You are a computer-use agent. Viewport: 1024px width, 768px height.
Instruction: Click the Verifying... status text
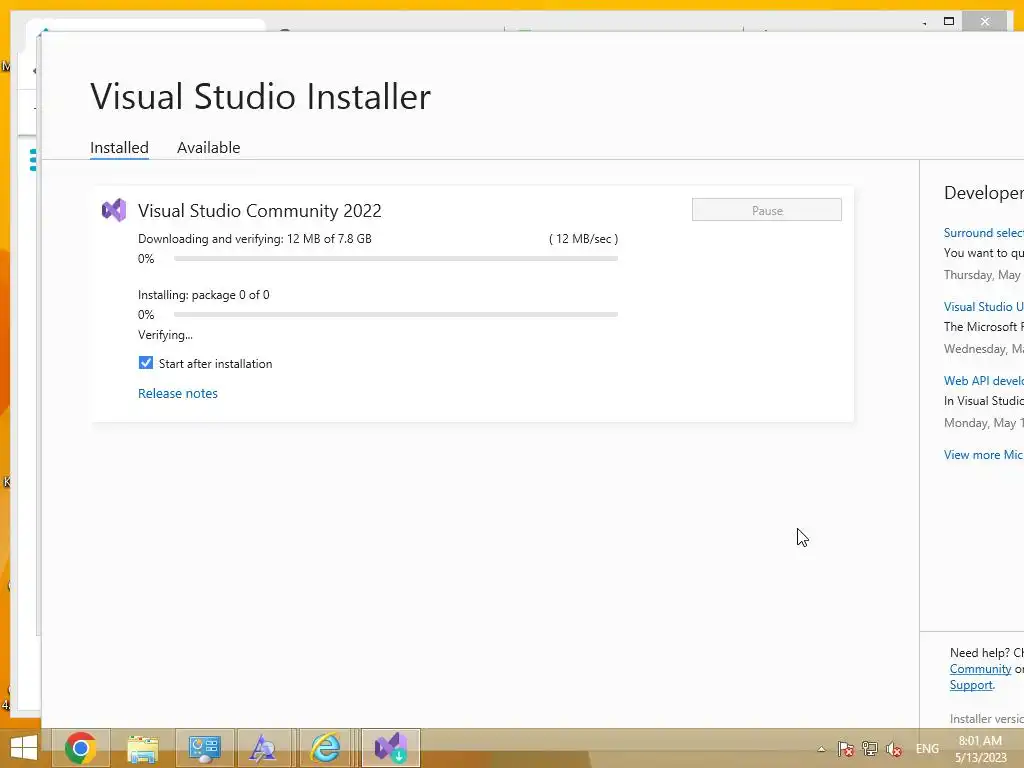click(165, 335)
